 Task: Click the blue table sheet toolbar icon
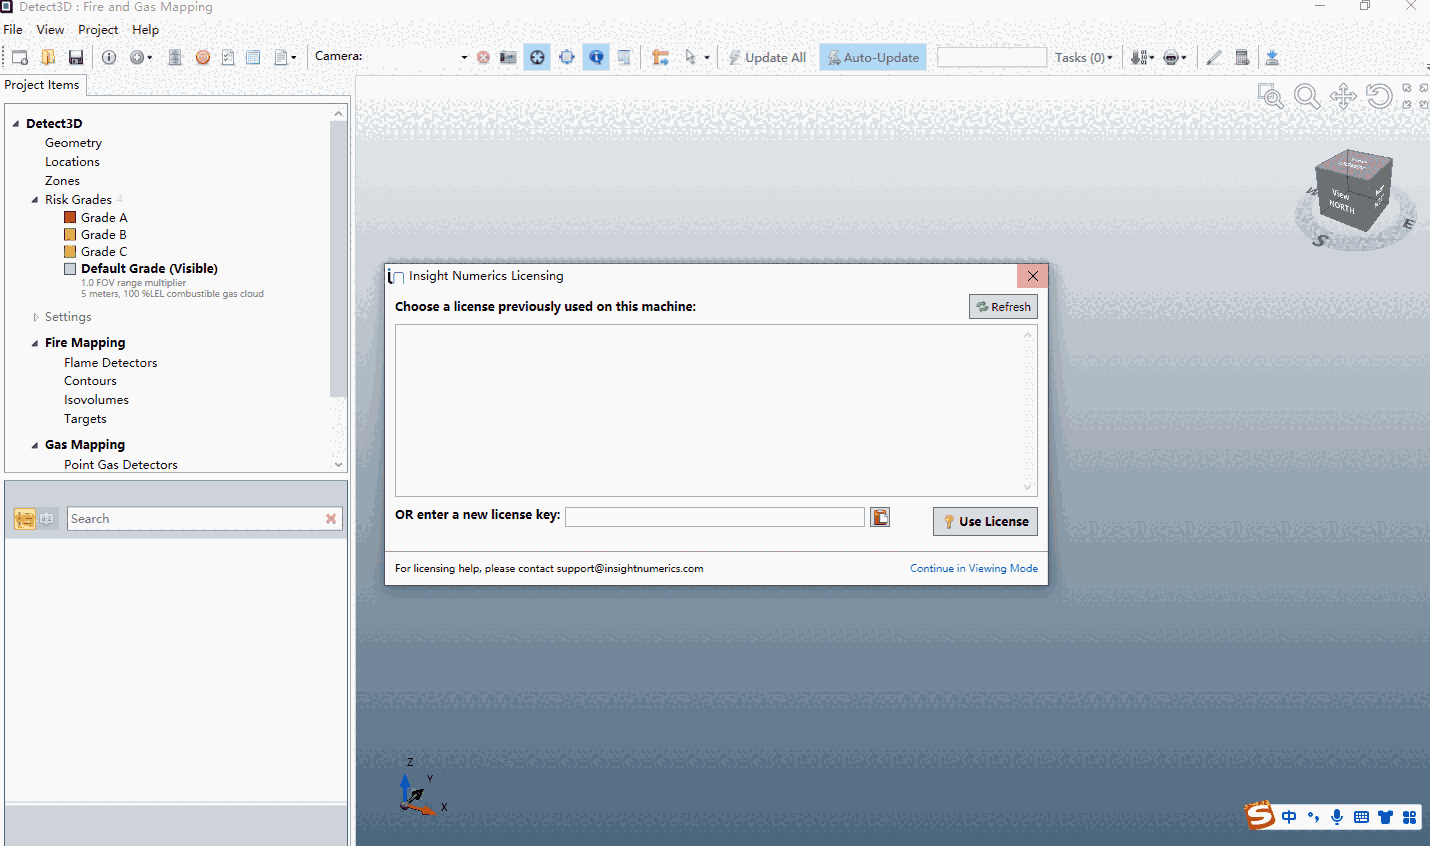click(x=253, y=57)
